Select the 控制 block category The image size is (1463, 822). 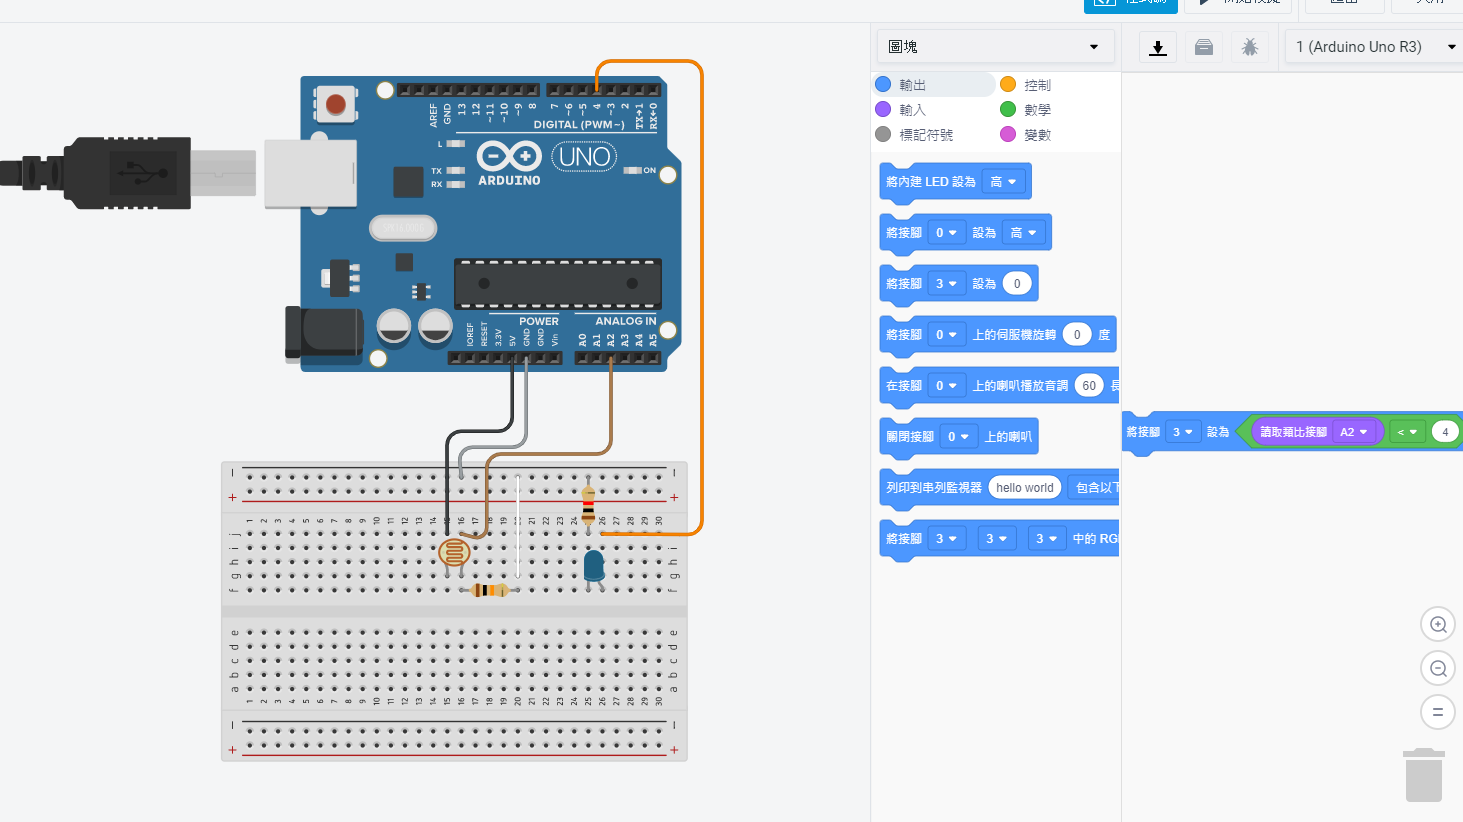click(x=1037, y=85)
